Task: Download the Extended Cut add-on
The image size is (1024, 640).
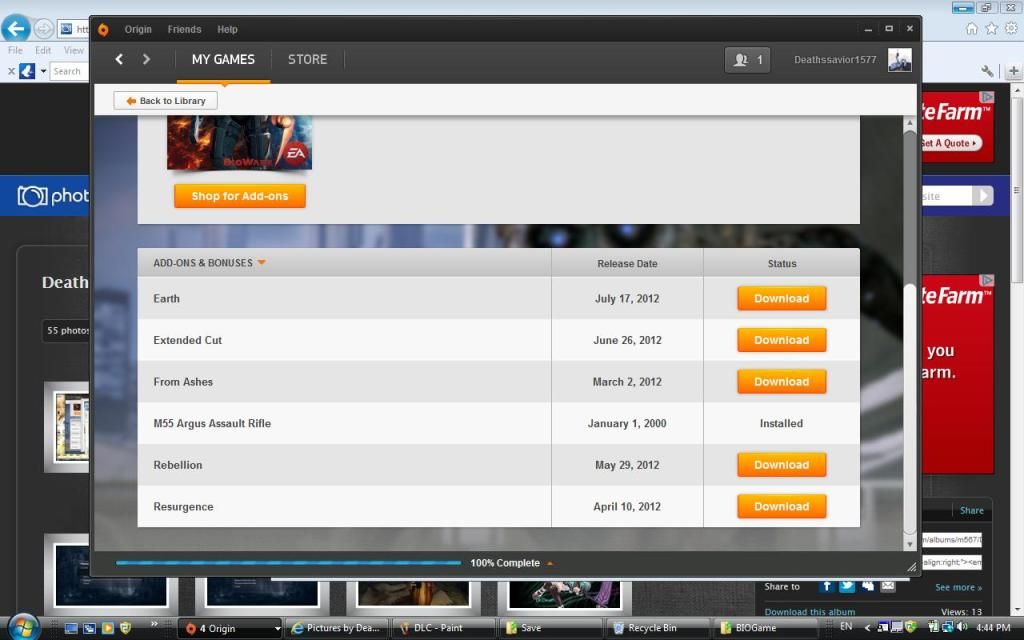Action: [781, 340]
